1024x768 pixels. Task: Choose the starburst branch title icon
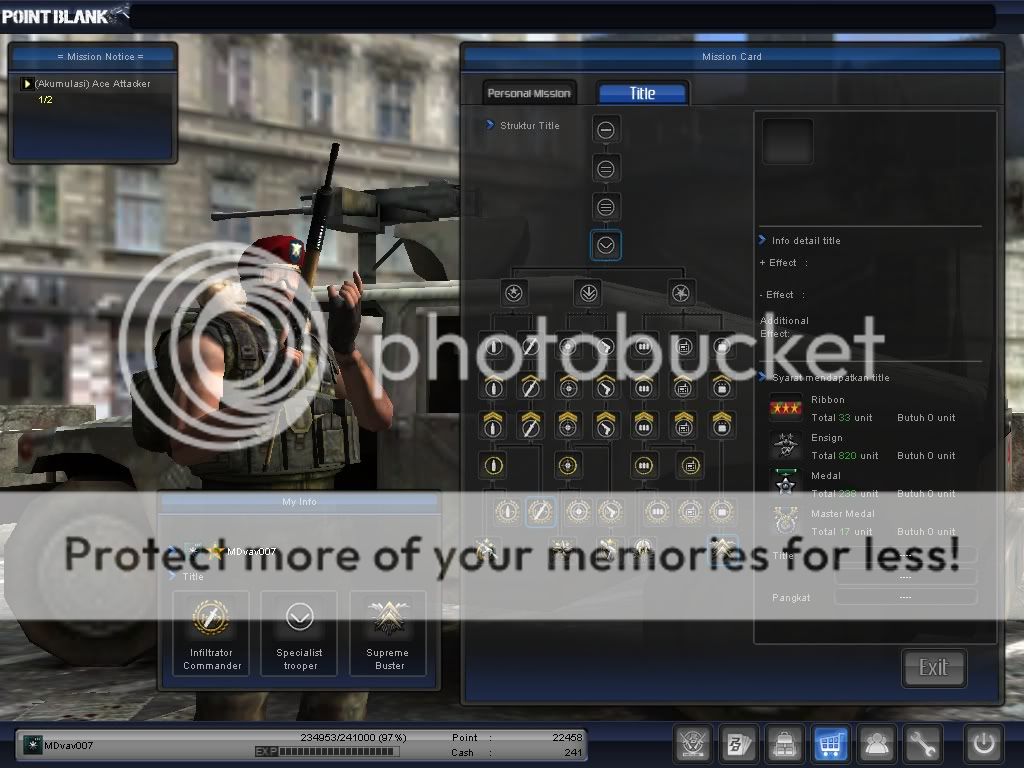click(680, 293)
